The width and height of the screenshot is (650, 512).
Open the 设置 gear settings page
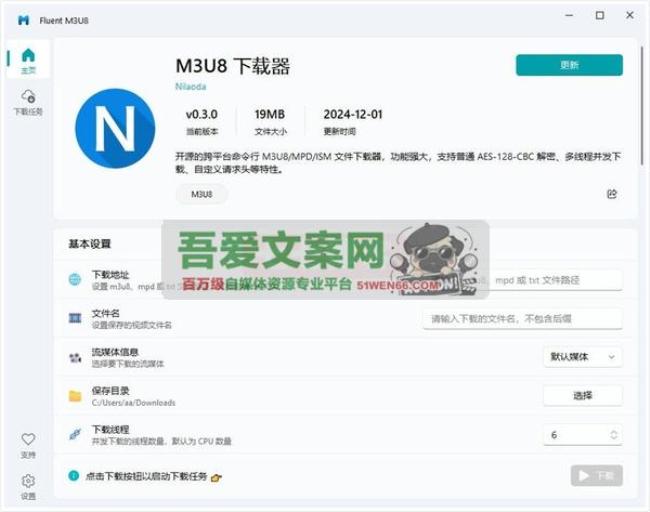click(28, 486)
